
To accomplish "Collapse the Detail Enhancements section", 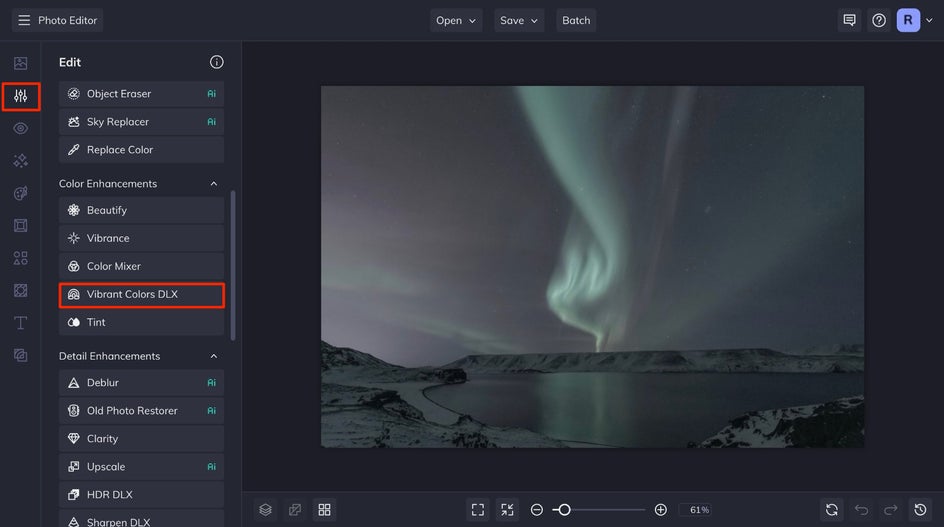I will (214, 357).
